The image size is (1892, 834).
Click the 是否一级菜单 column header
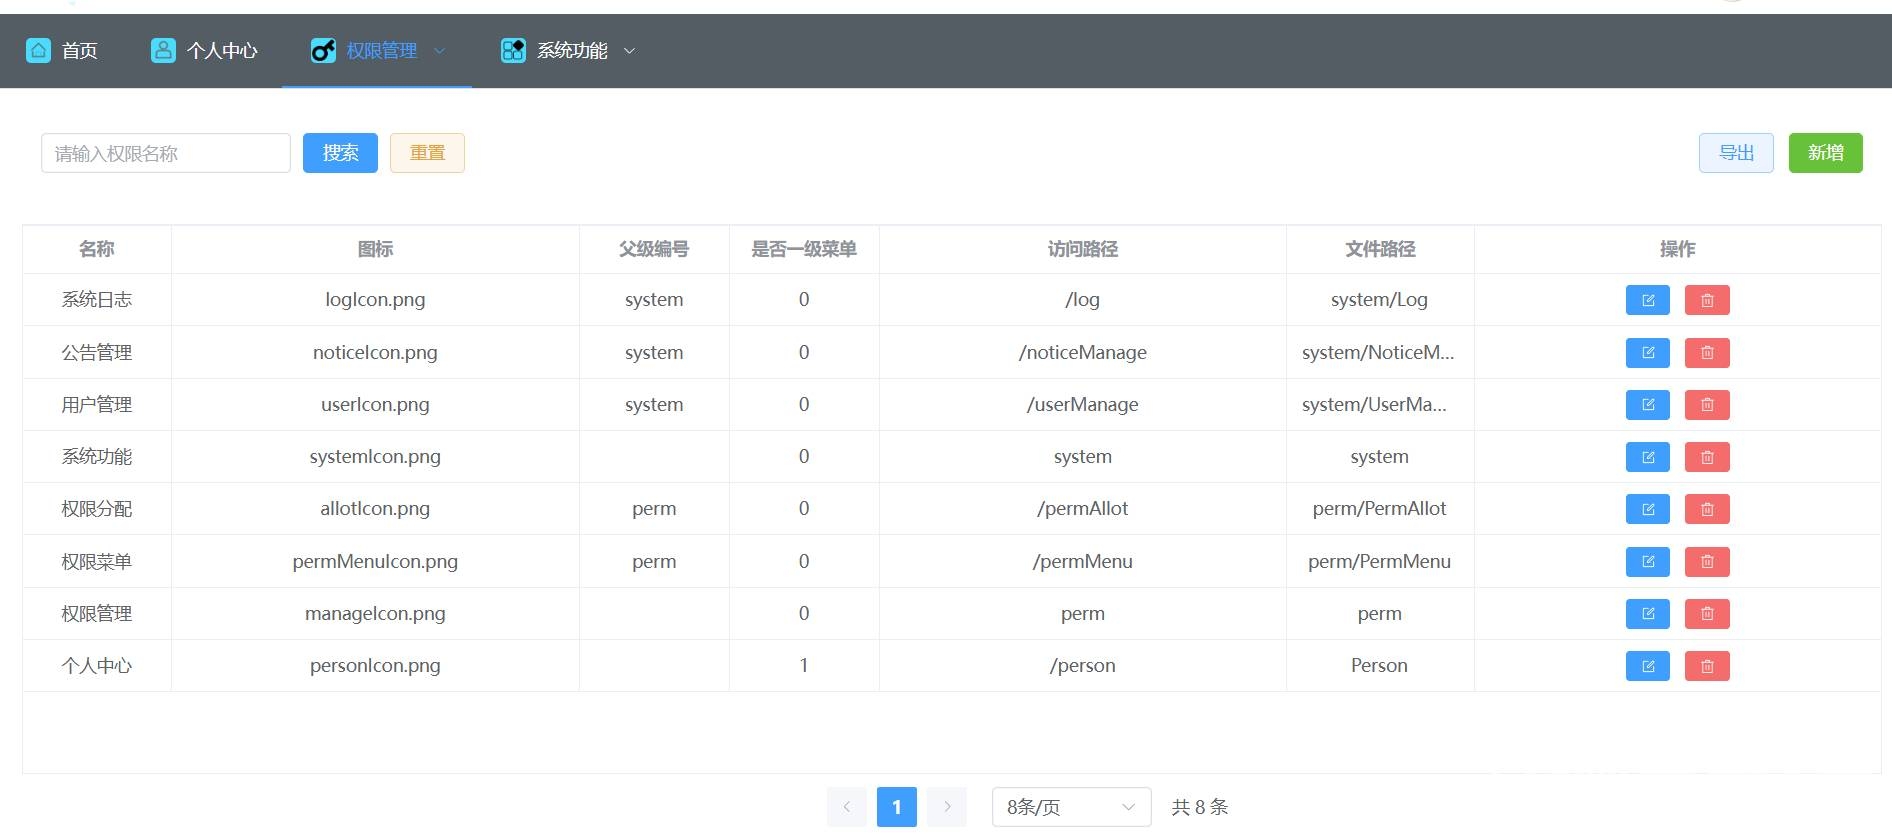tap(804, 249)
